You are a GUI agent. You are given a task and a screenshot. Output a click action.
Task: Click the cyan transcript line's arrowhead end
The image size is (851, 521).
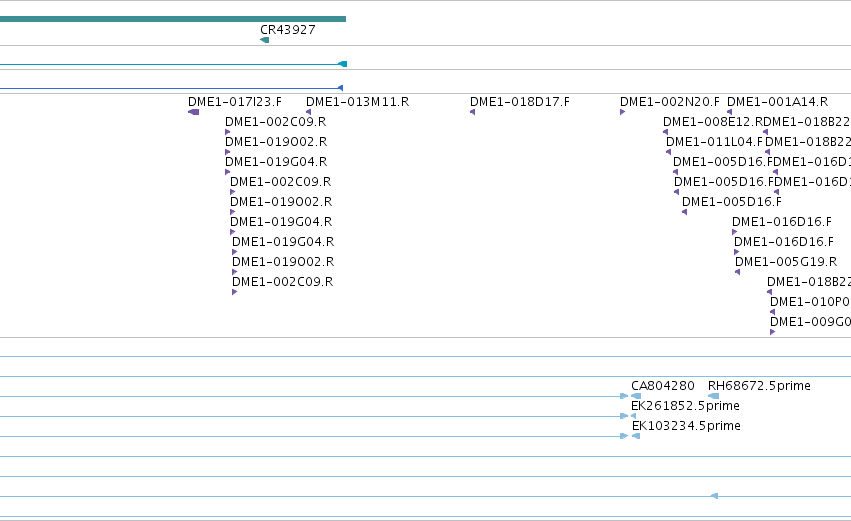pyautogui.click(x=342, y=64)
